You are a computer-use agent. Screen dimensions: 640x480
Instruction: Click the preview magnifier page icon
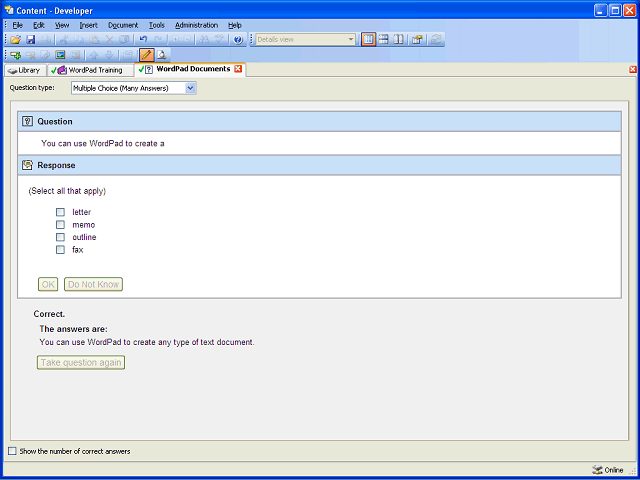162,55
